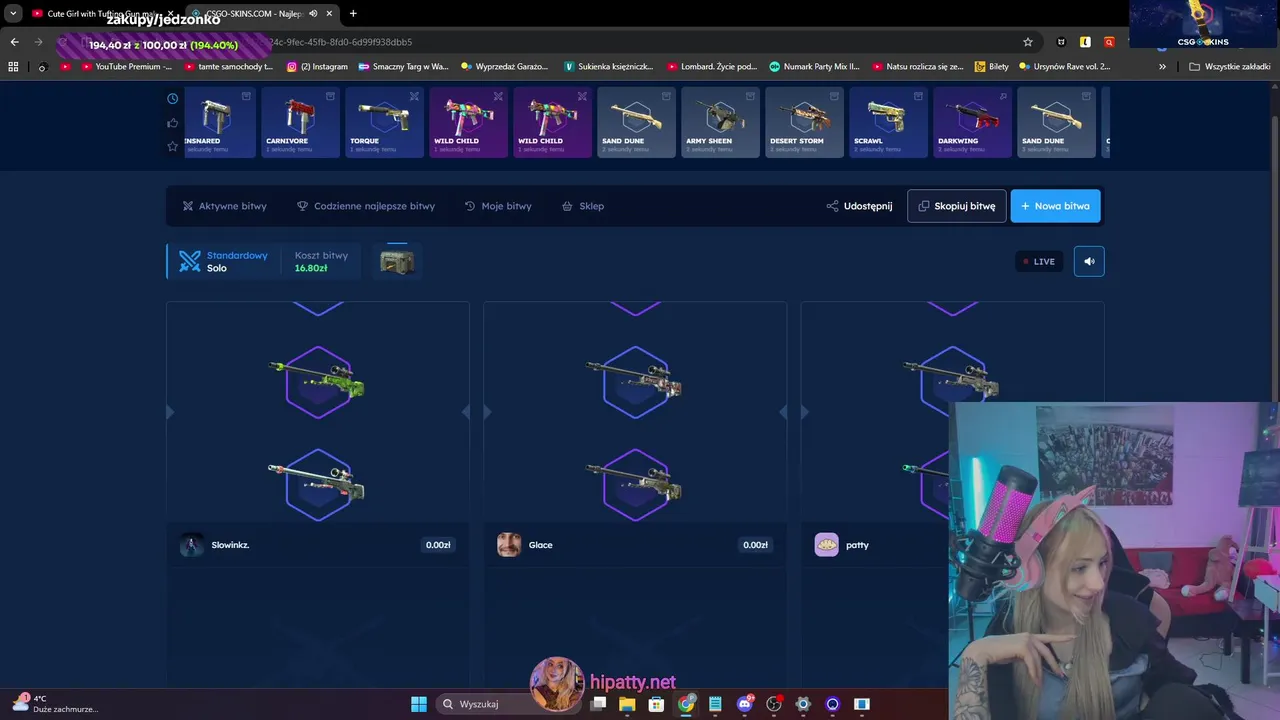Click the right arrow in Glace's column
This screenshot has width=1280, height=720.
(x=783, y=412)
